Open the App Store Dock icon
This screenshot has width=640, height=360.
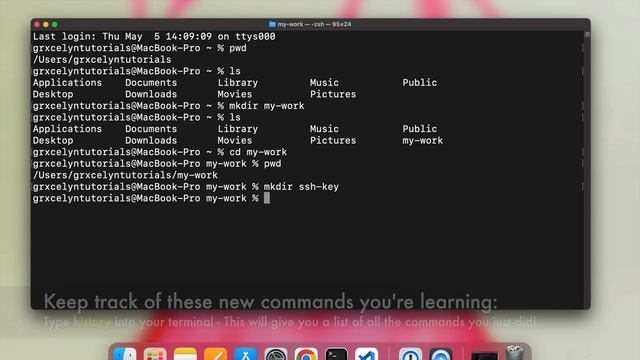pyautogui.click(x=246, y=354)
